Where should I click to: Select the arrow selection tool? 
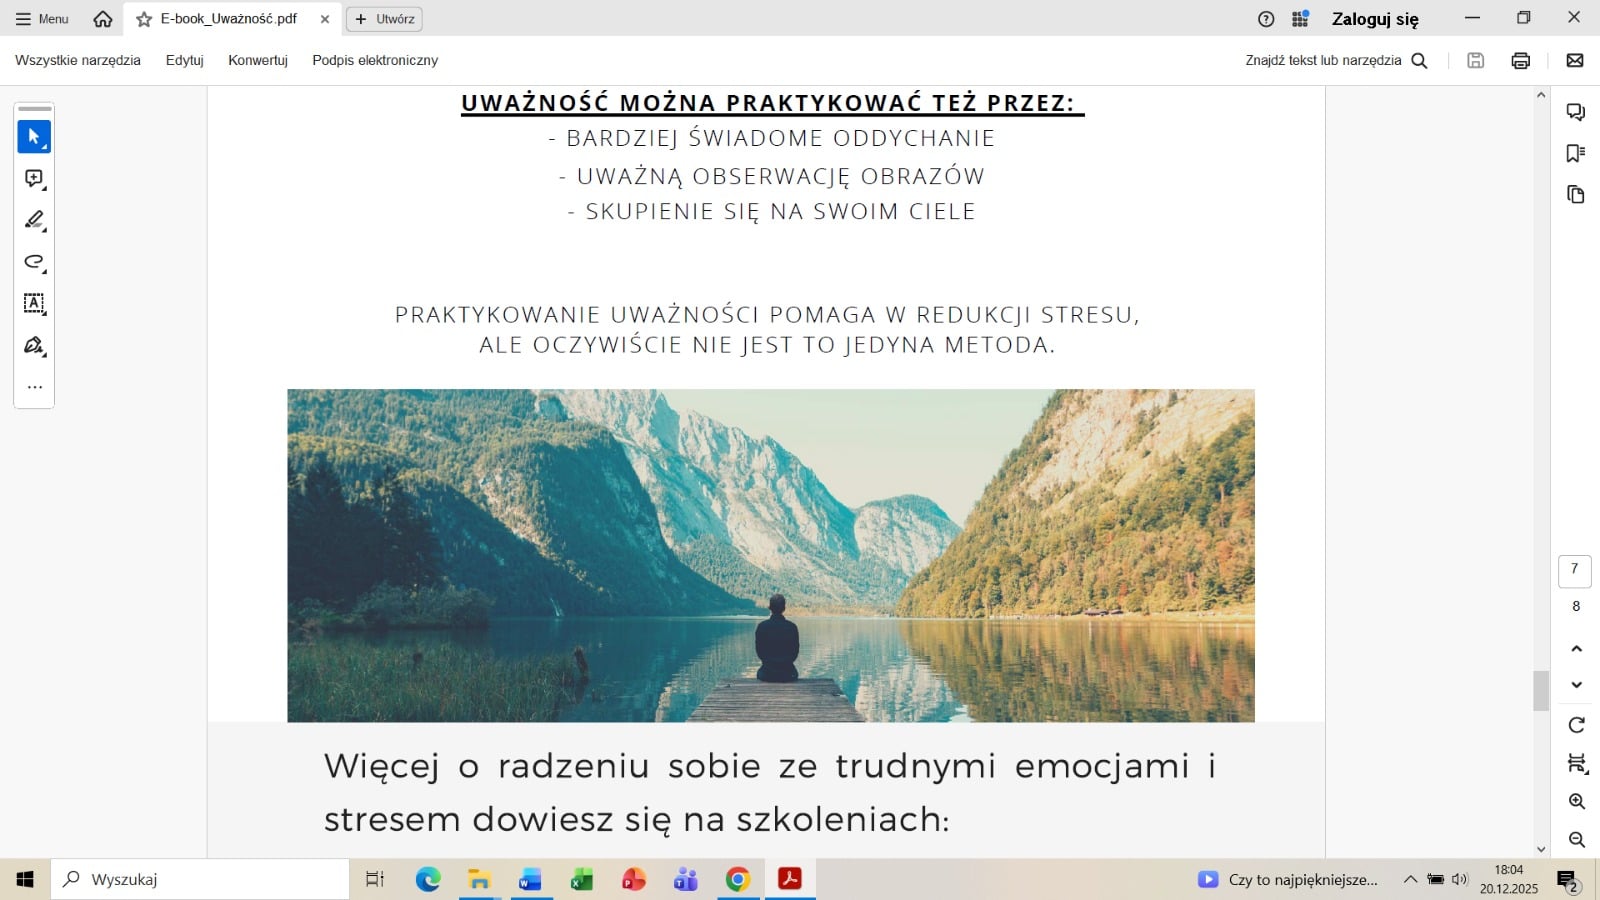click(x=34, y=137)
